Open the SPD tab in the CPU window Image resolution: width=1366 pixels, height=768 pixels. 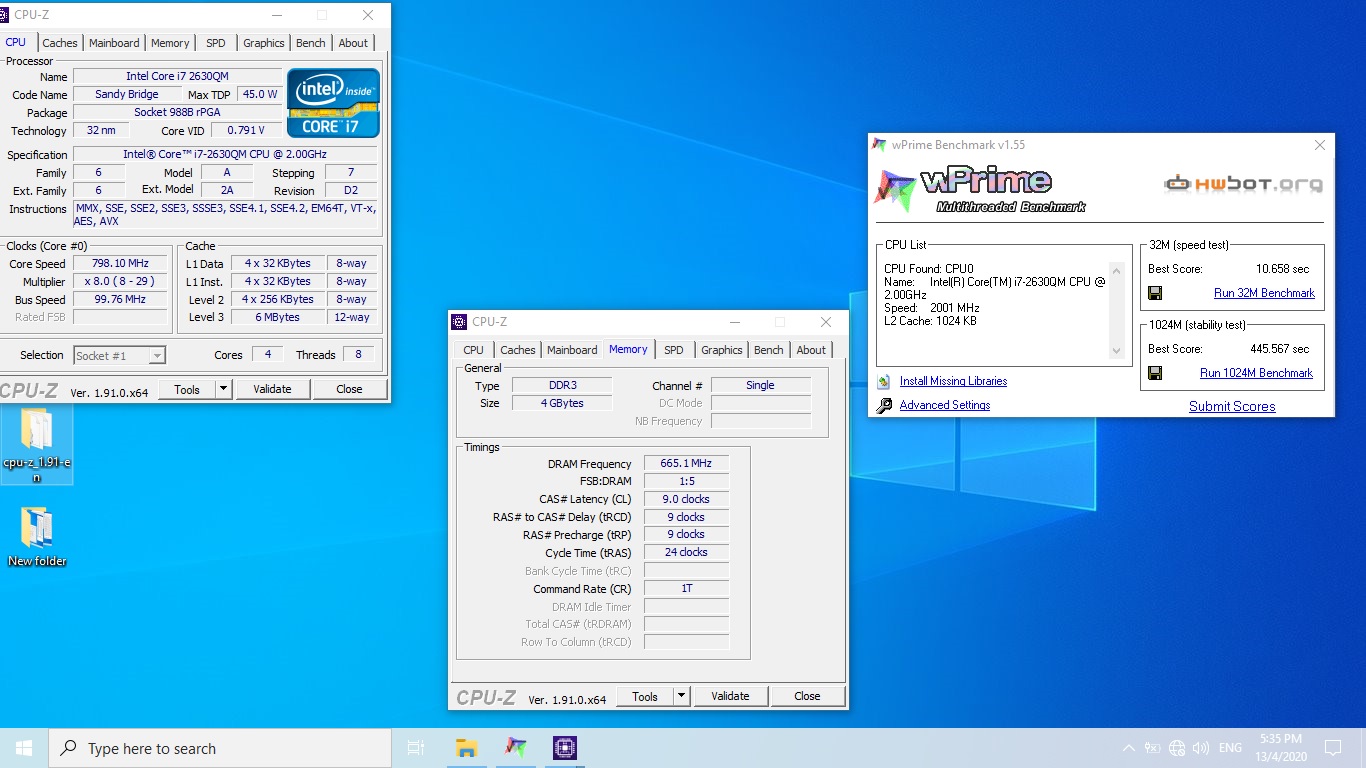tap(216, 43)
